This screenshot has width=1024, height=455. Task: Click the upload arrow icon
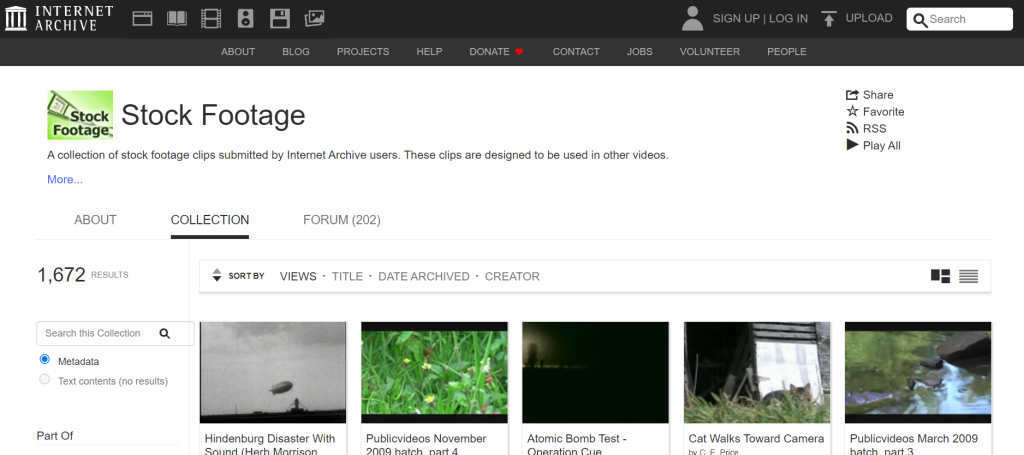click(x=829, y=18)
